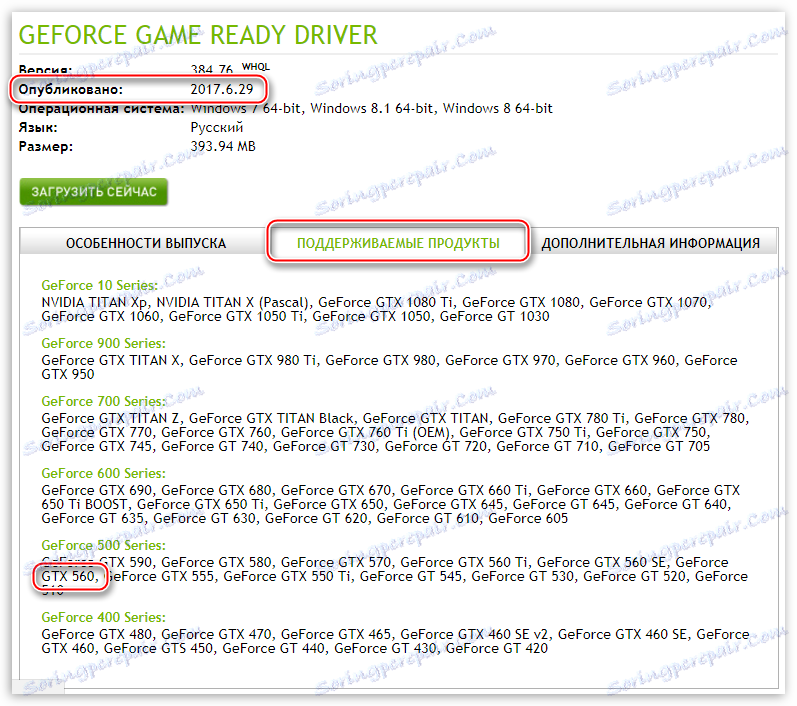Click the GEFORCE GAME READY DRIVER heading
This screenshot has width=797, height=706.
click(x=198, y=35)
